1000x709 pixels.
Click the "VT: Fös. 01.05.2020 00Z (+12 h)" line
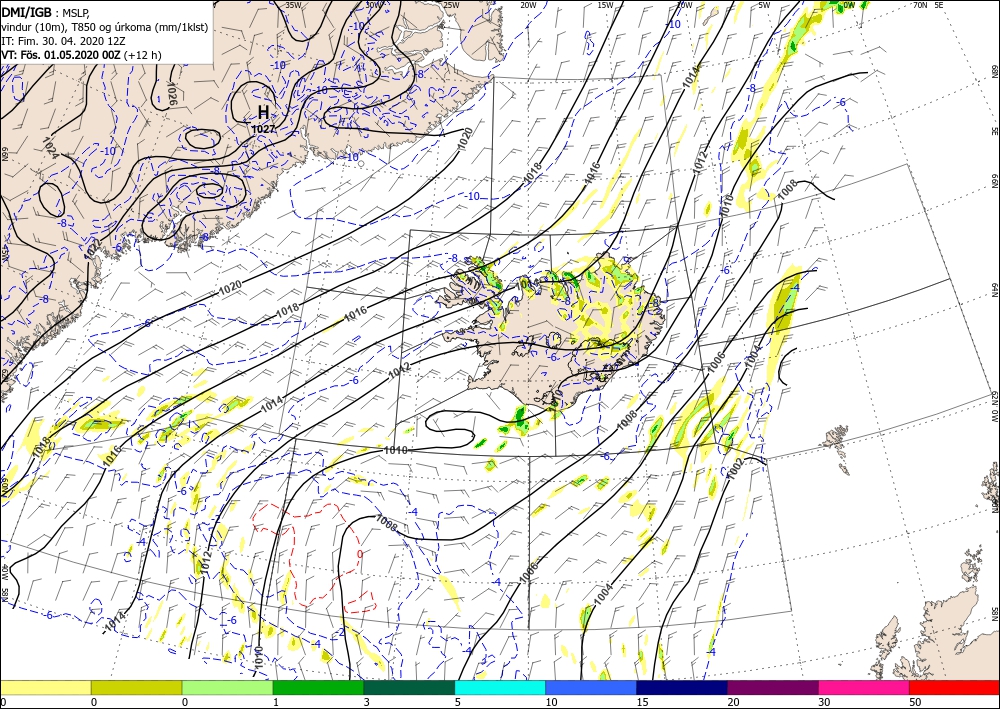[x=82, y=55]
